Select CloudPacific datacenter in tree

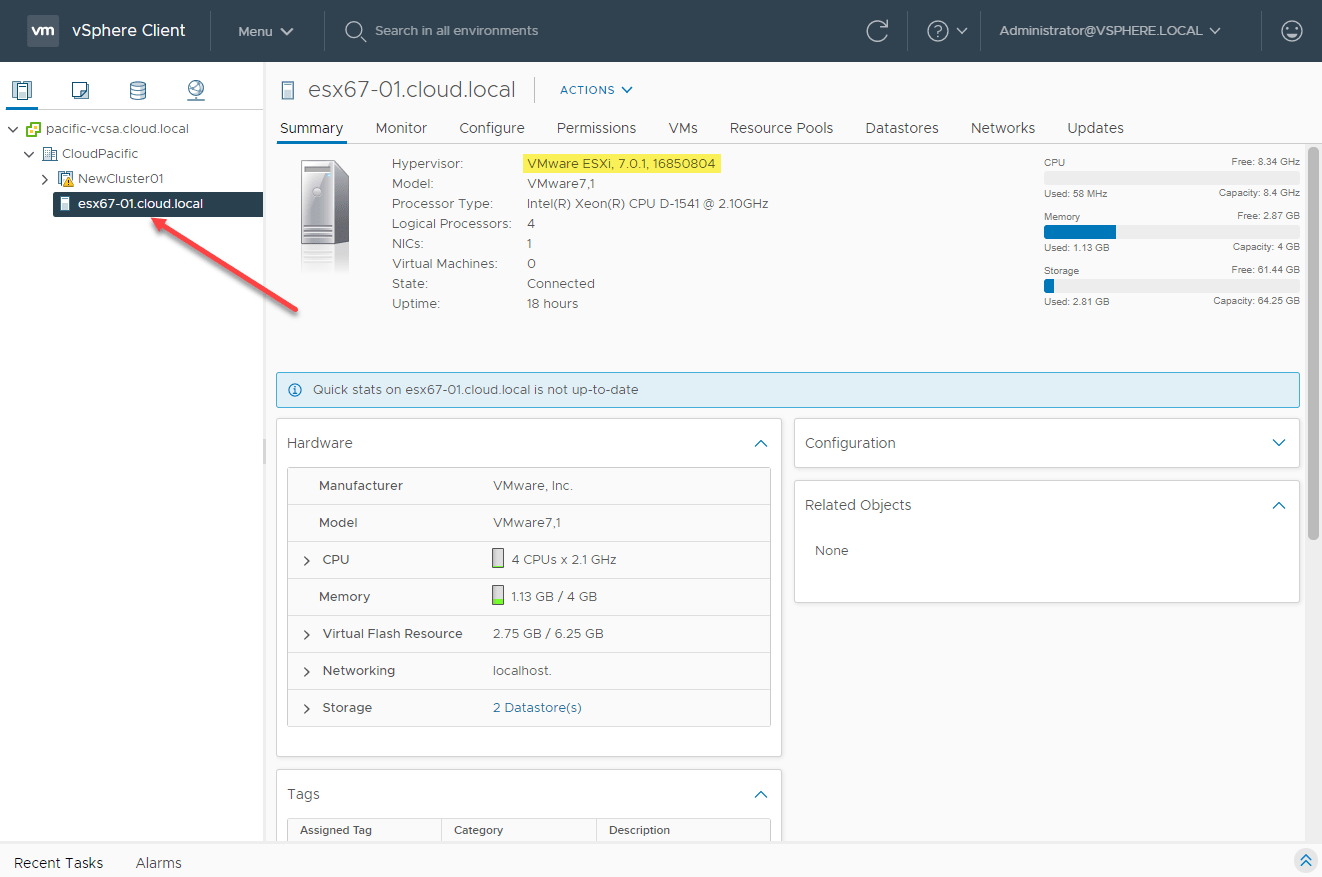click(100, 154)
